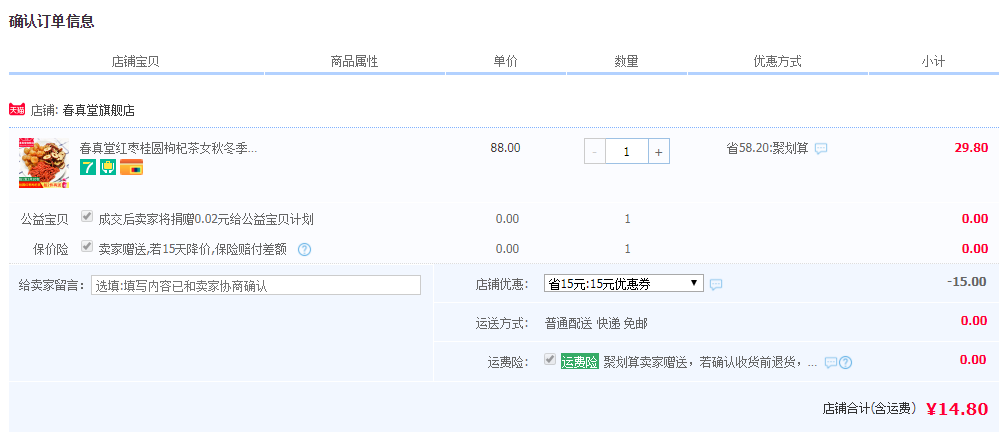The height and width of the screenshot is (432, 1008).
Task: Toggle the 运费险 shipping insurance checkbox
Action: (x=550, y=360)
